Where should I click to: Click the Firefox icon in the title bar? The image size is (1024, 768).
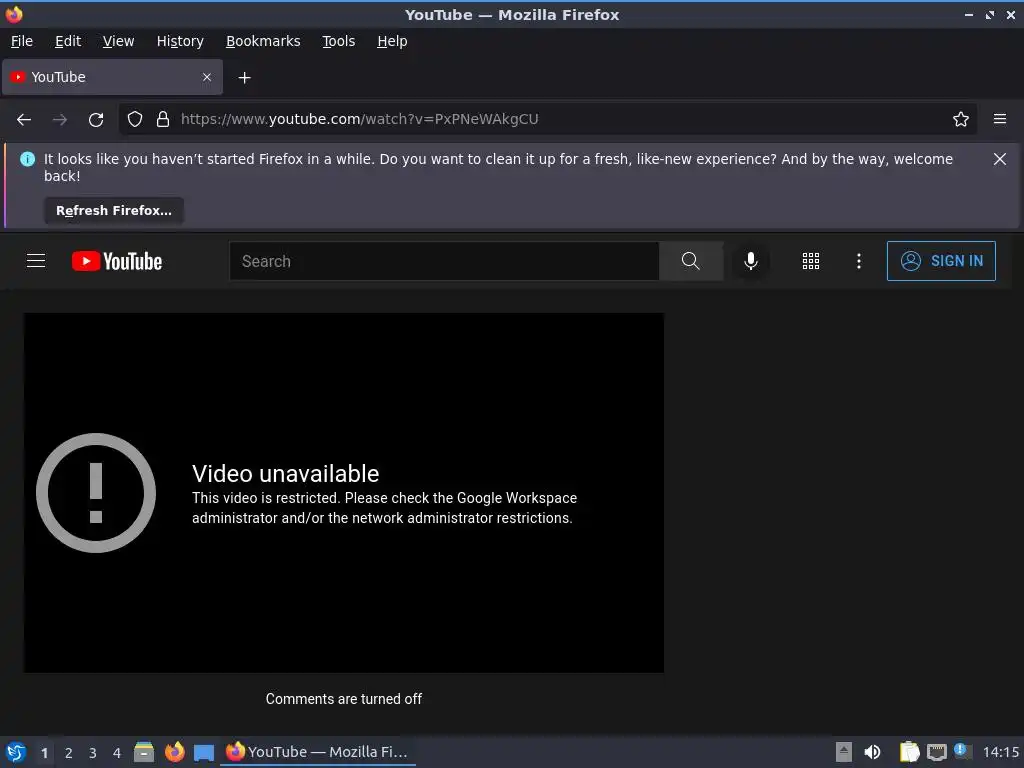click(x=14, y=14)
